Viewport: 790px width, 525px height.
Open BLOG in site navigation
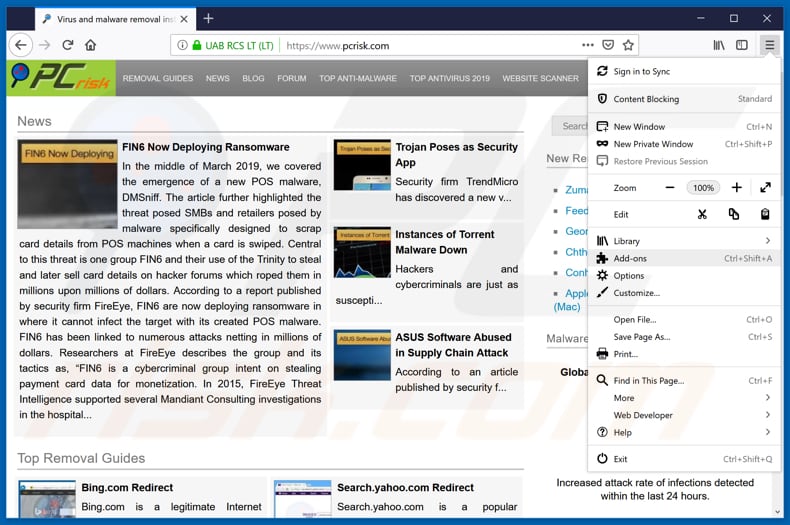point(253,79)
